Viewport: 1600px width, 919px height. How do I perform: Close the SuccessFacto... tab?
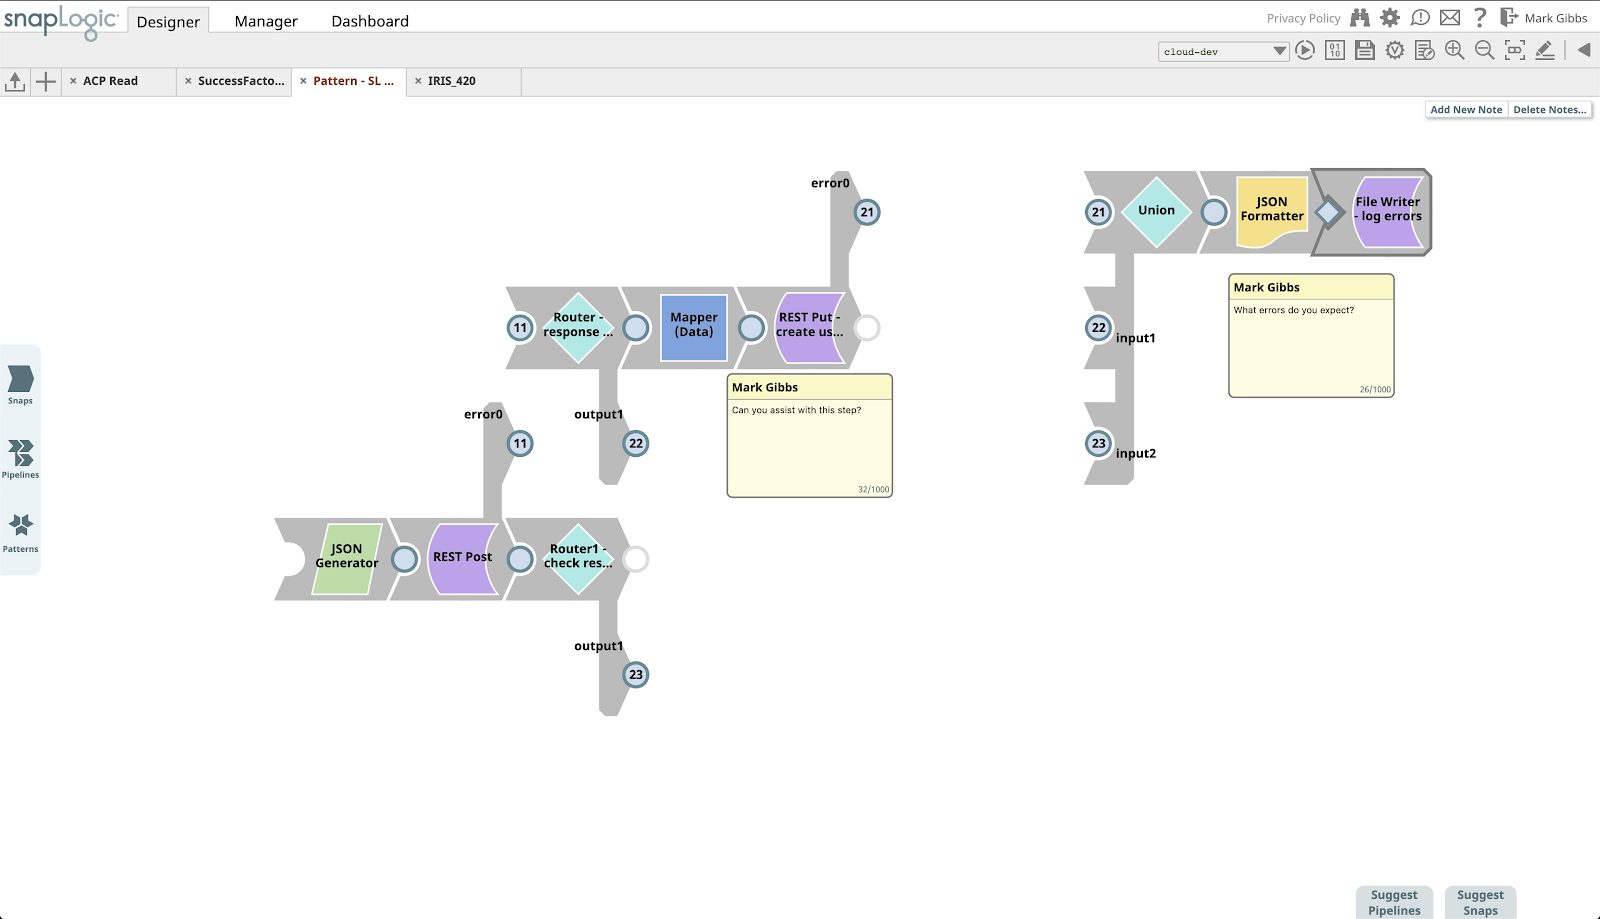click(188, 81)
